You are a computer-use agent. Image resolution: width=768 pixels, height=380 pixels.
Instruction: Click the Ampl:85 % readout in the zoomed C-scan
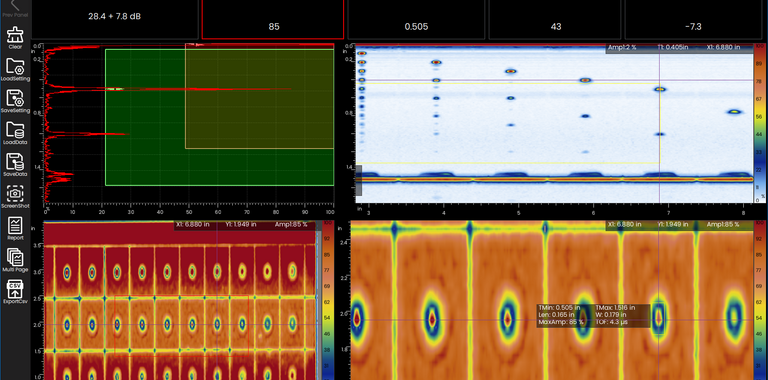coord(723,225)
